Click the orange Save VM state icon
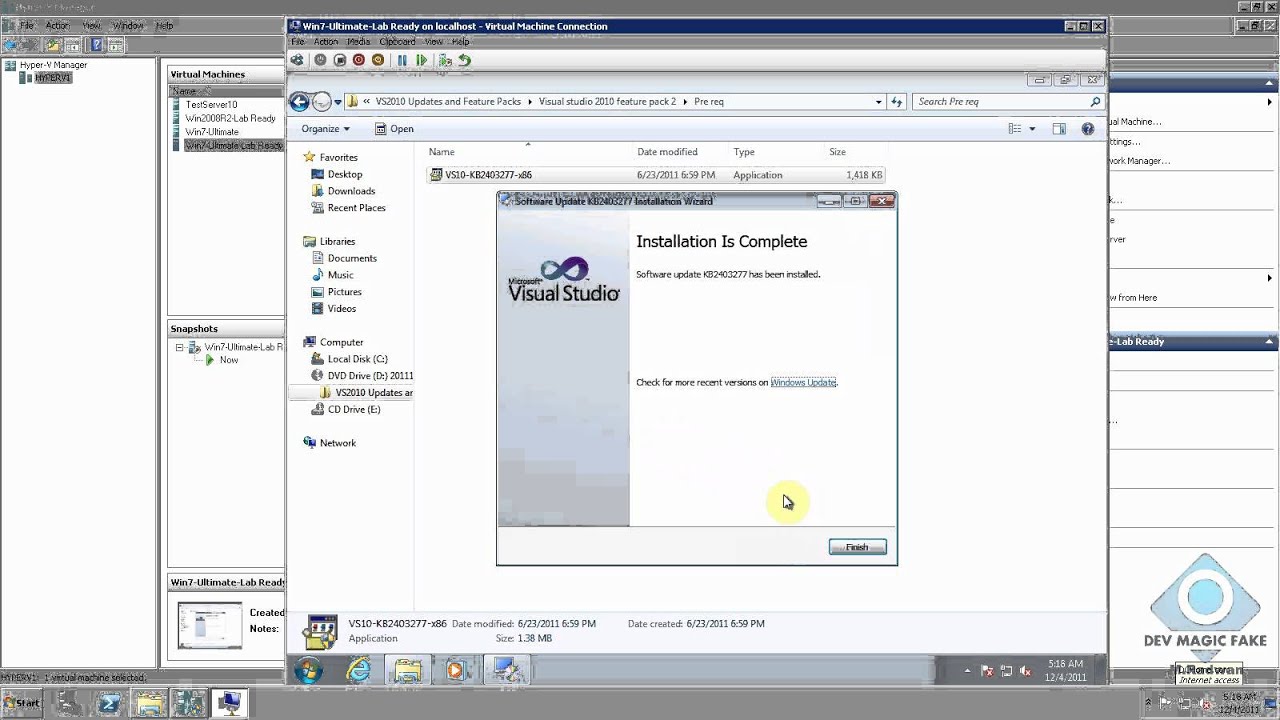 (x=378, y=60)
